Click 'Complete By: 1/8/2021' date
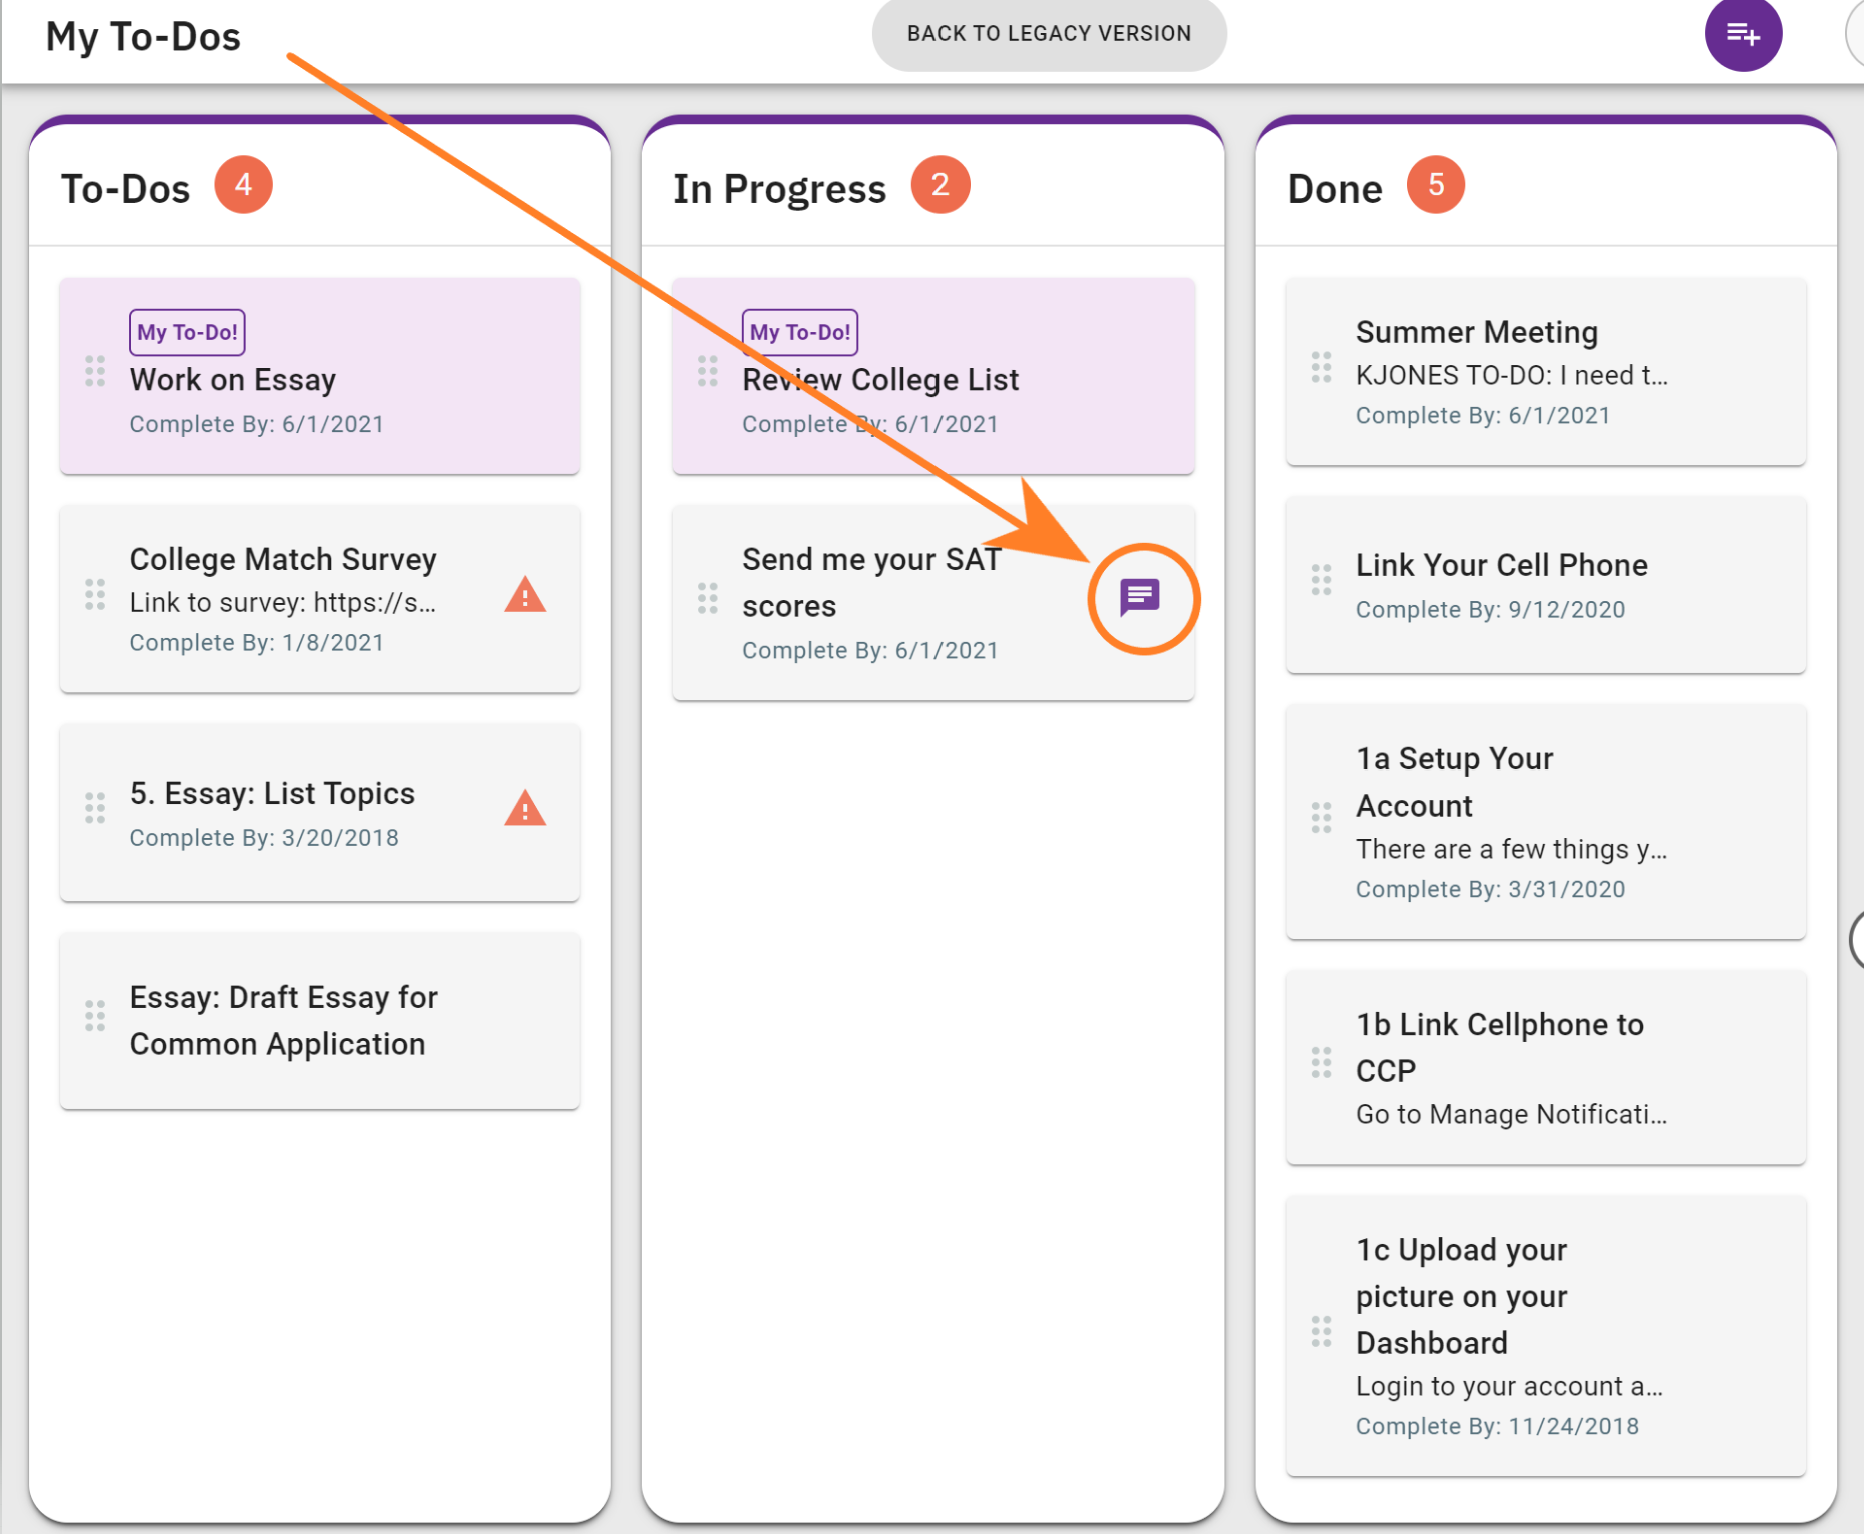This screenshot has height=1534, width=1864. coord(256,642)
